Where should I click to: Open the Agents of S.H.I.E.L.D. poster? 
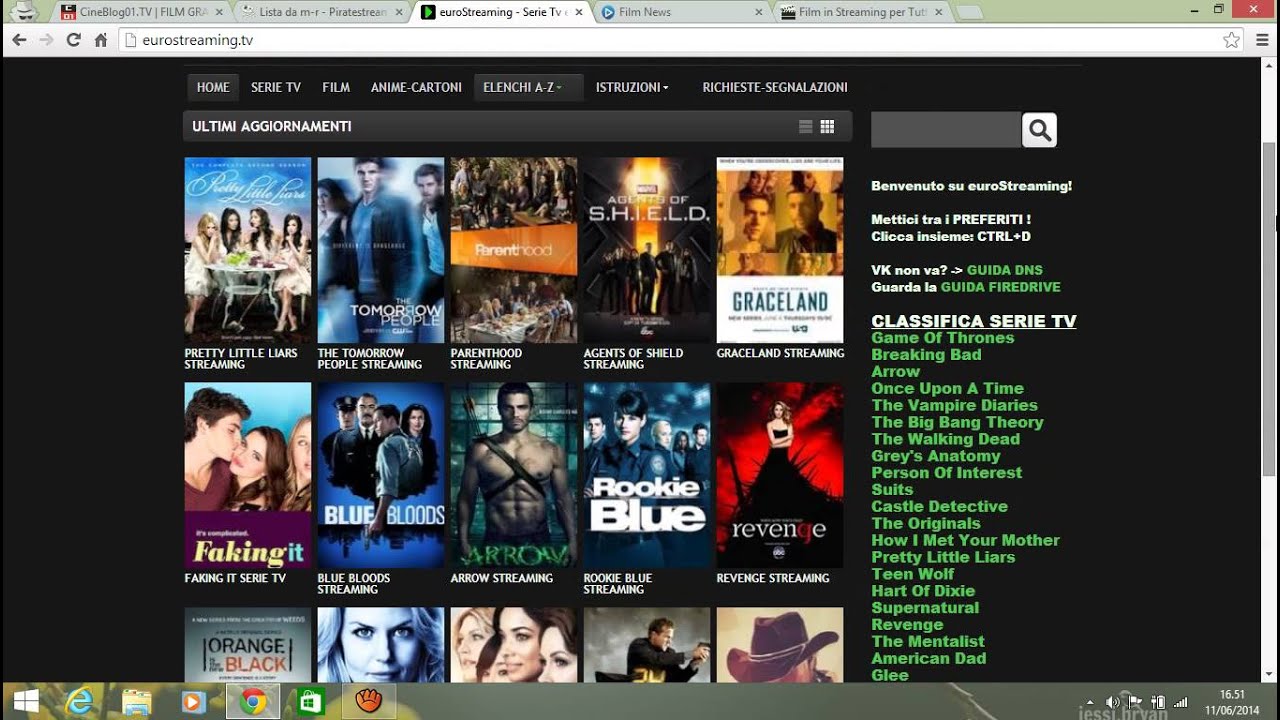coord(647,250)
